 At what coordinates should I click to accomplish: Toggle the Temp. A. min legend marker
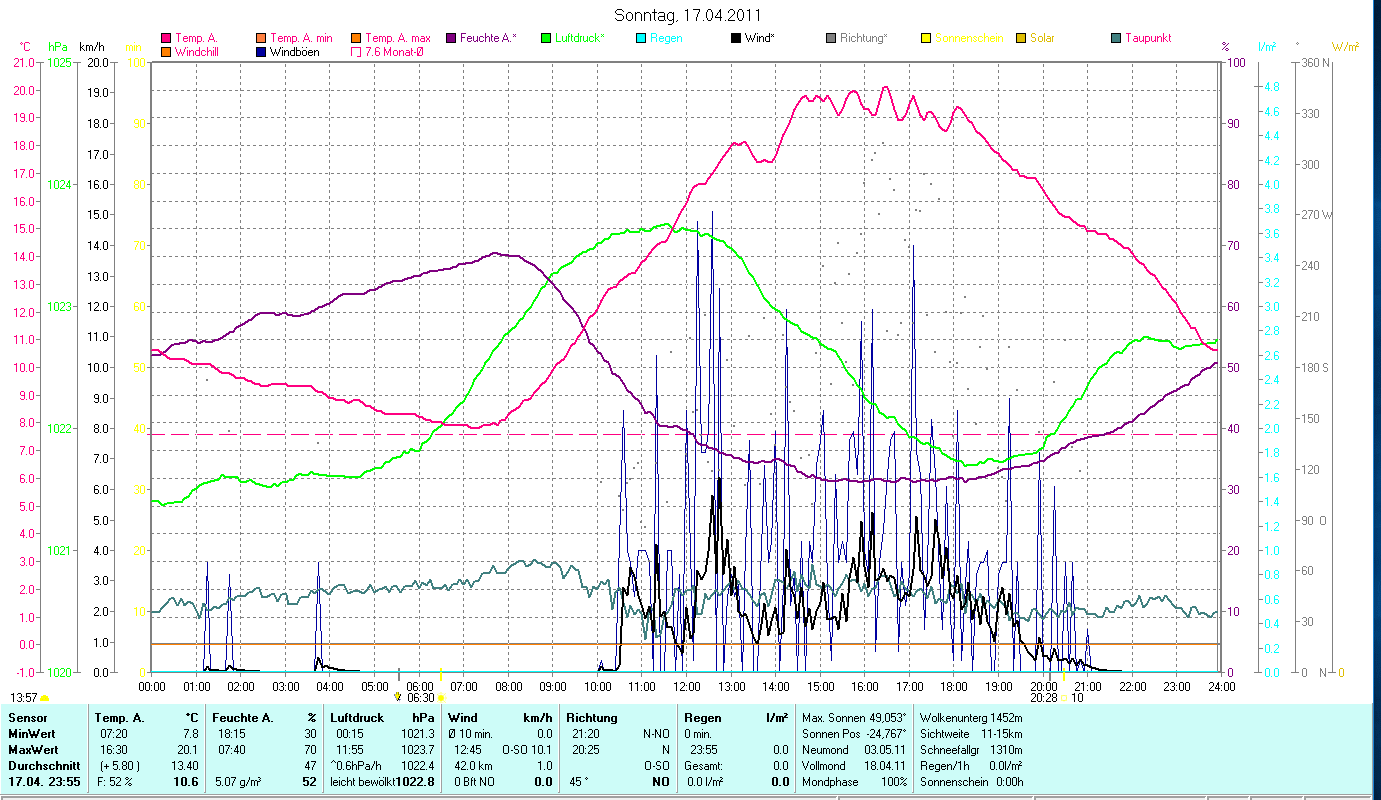262,38
